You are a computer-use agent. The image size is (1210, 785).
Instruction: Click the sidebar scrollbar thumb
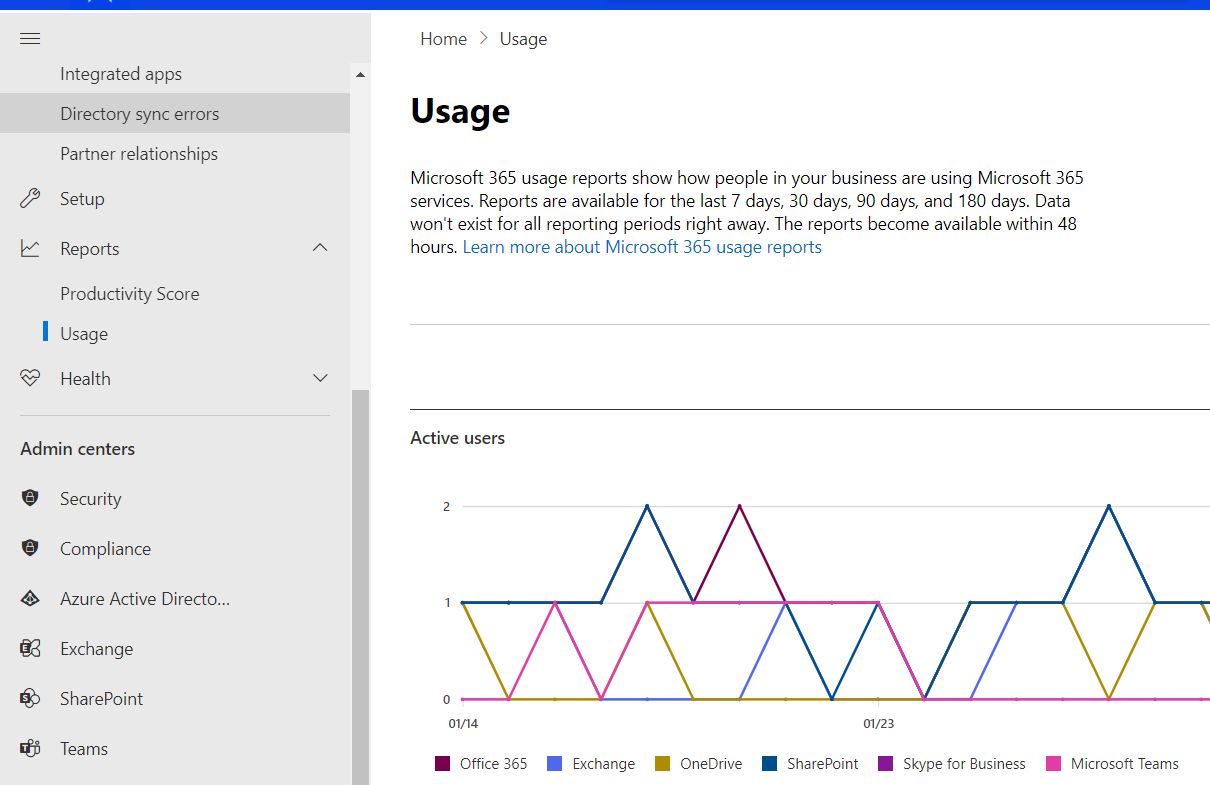360,587
